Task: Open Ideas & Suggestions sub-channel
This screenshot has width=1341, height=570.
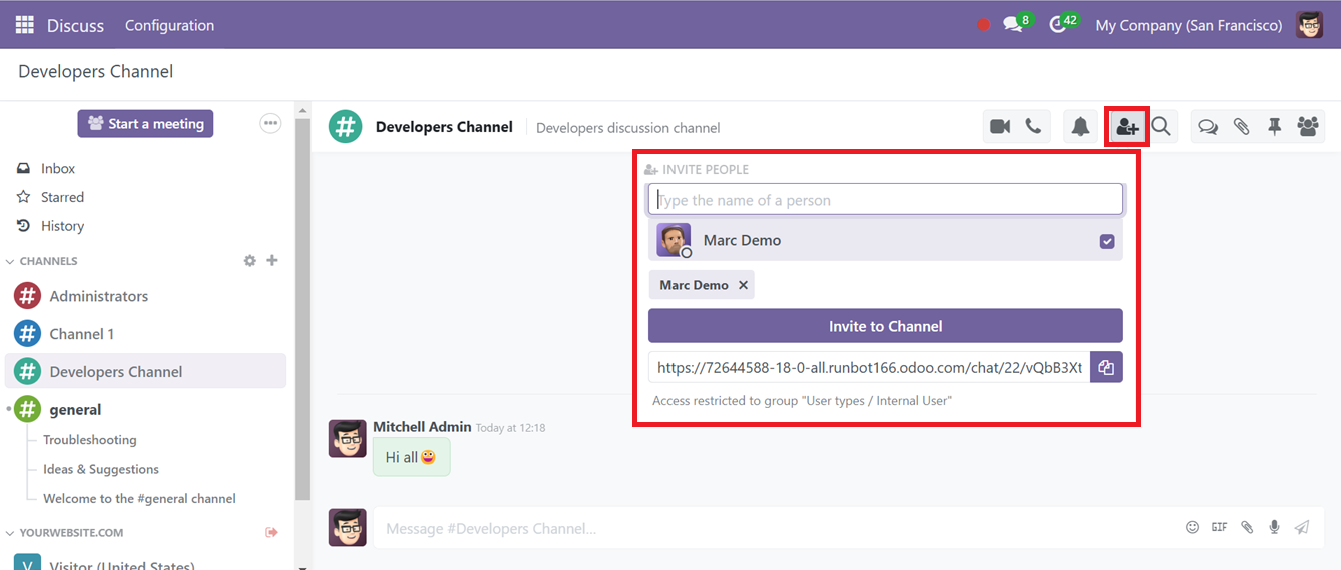Action: pos(101,469)
